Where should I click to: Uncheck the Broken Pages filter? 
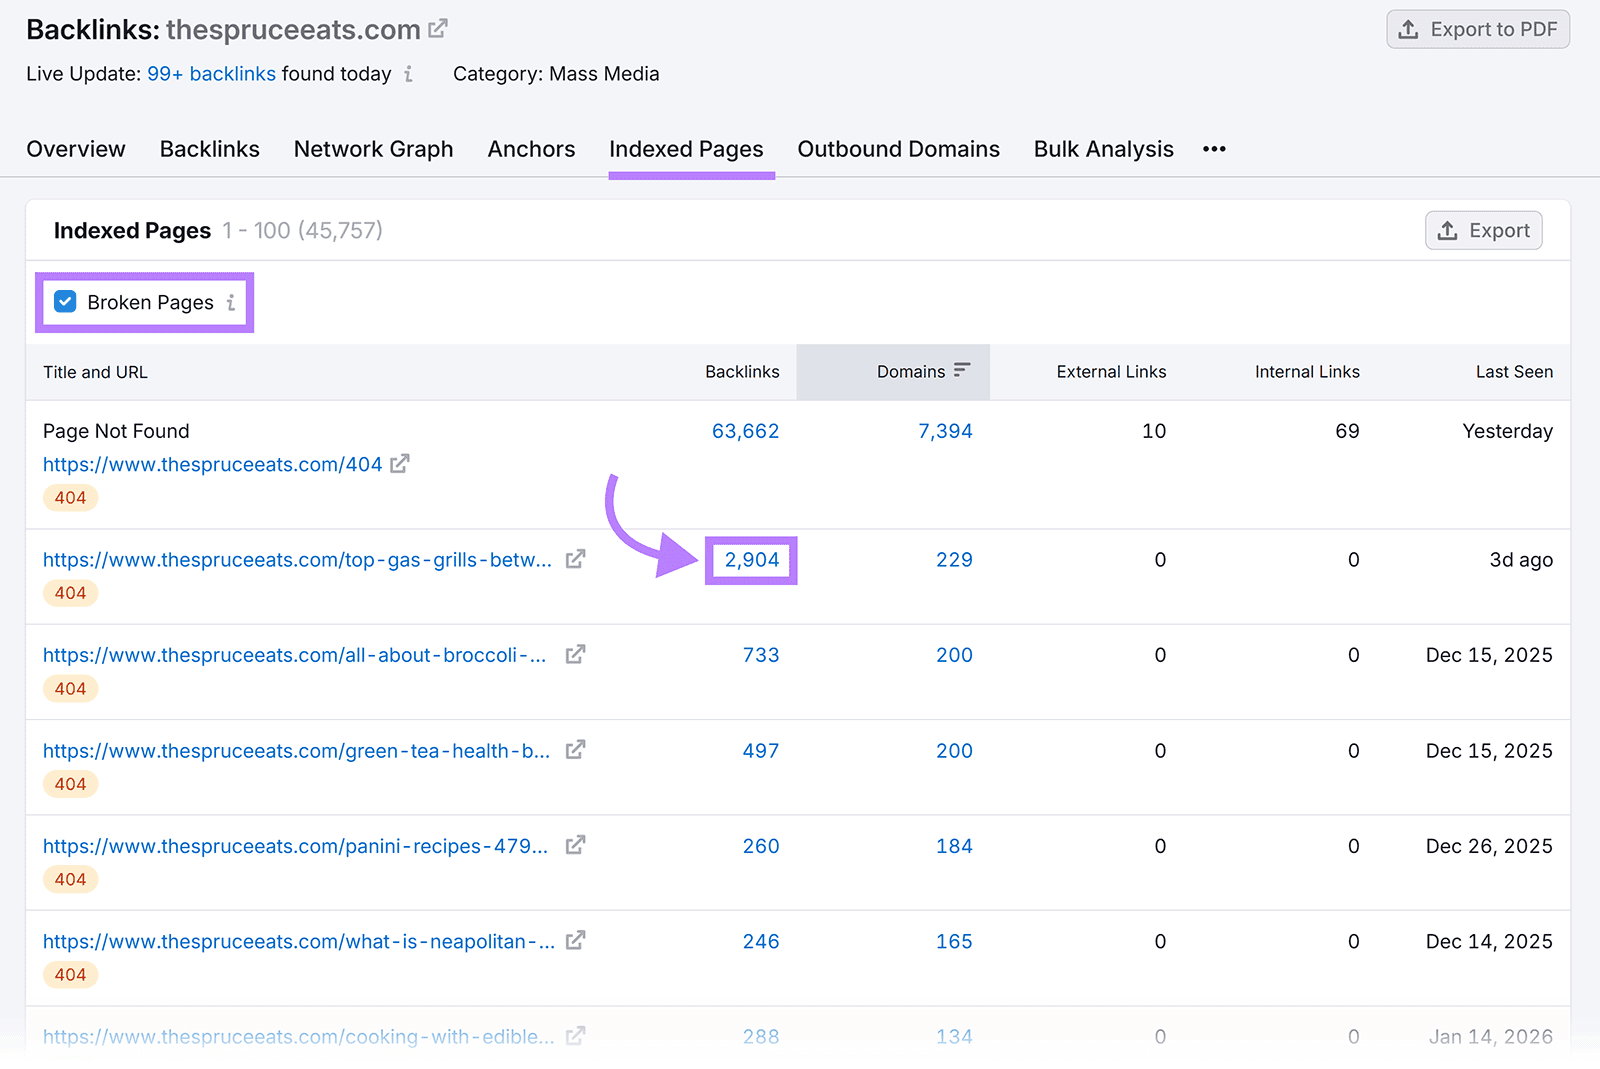point(64,301)
